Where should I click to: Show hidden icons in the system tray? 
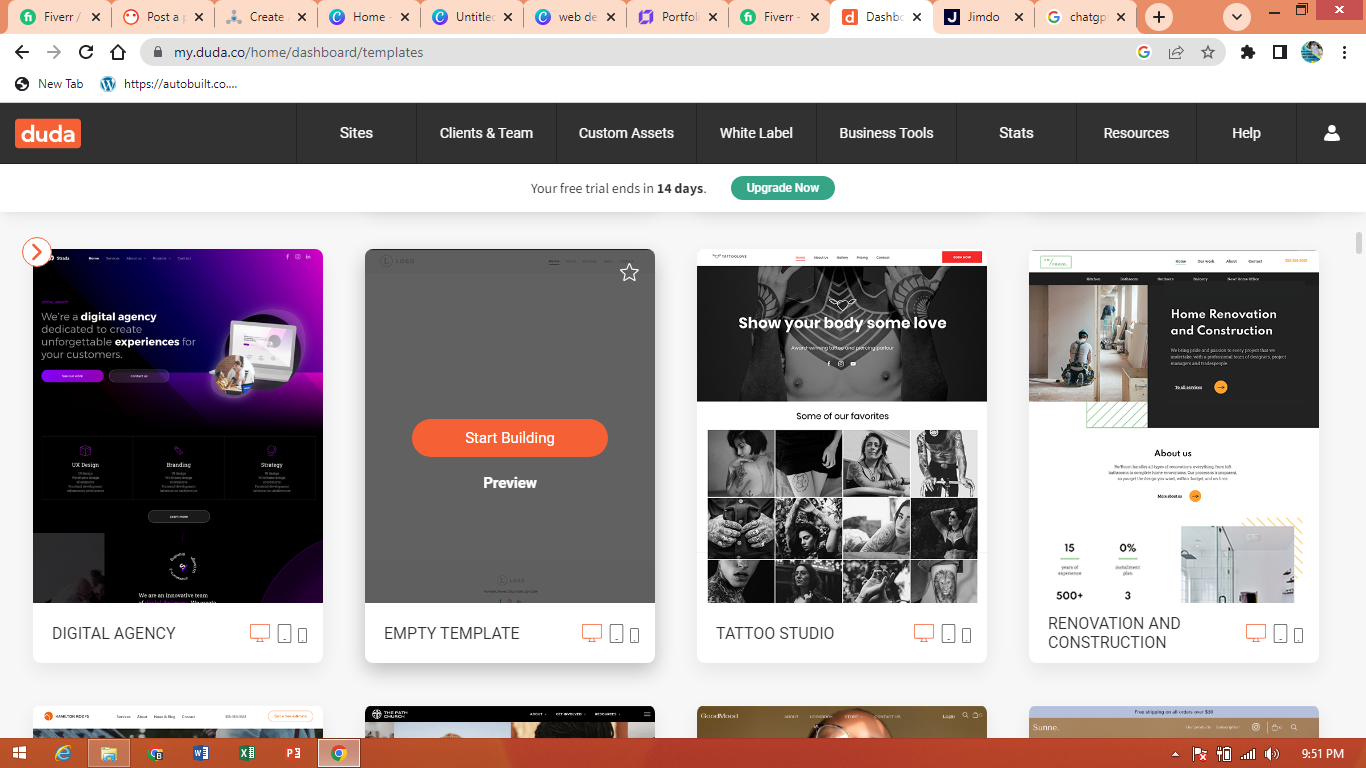(1176, 753)
